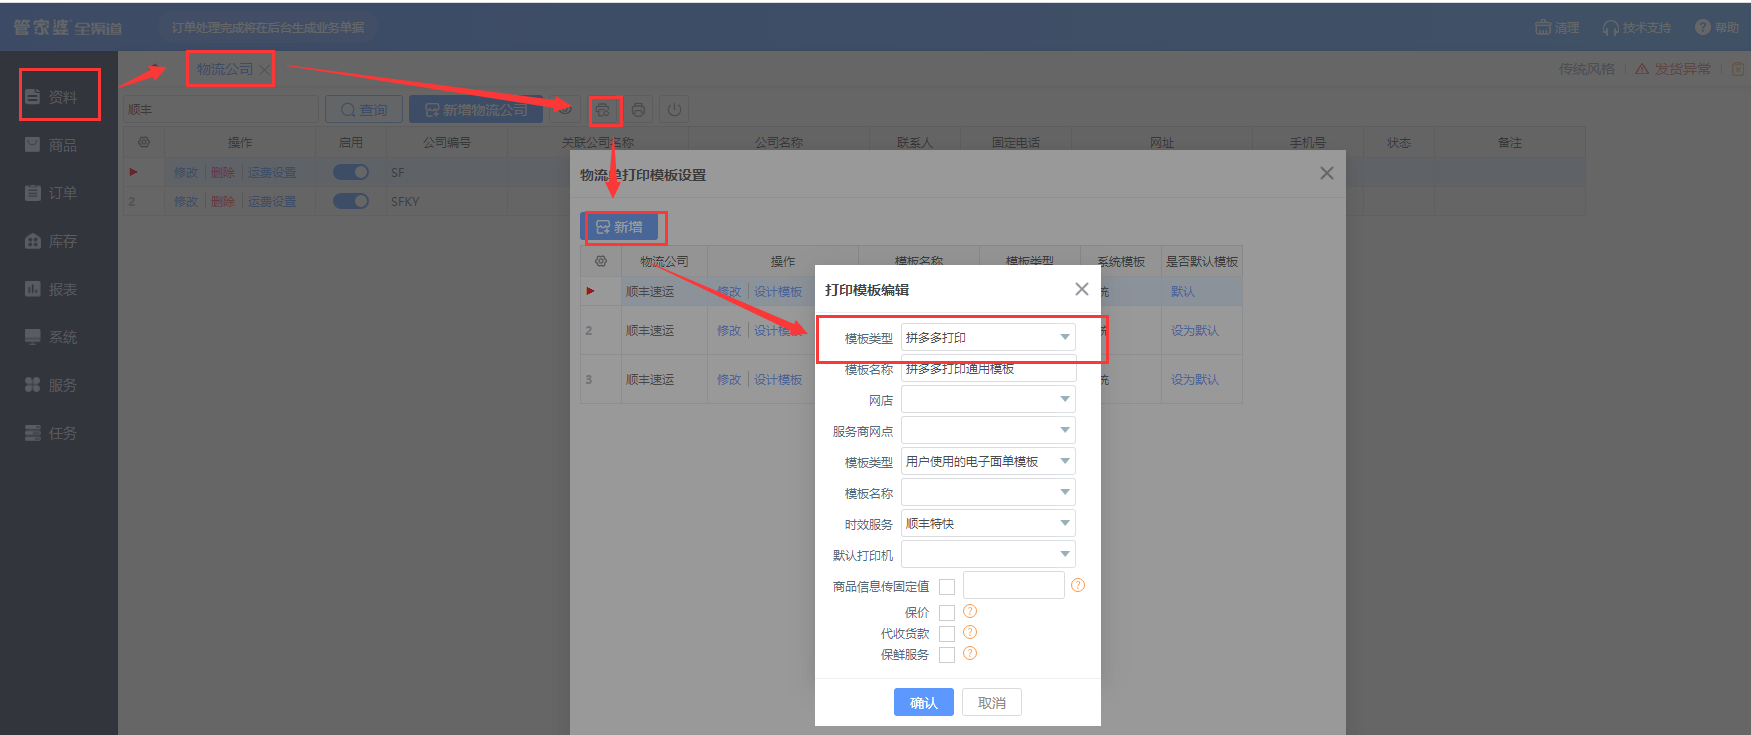Check the 保鲜服务 checkbox
Image resolution: width=1751 pixels, height=735 pixels.
[947, 655]
